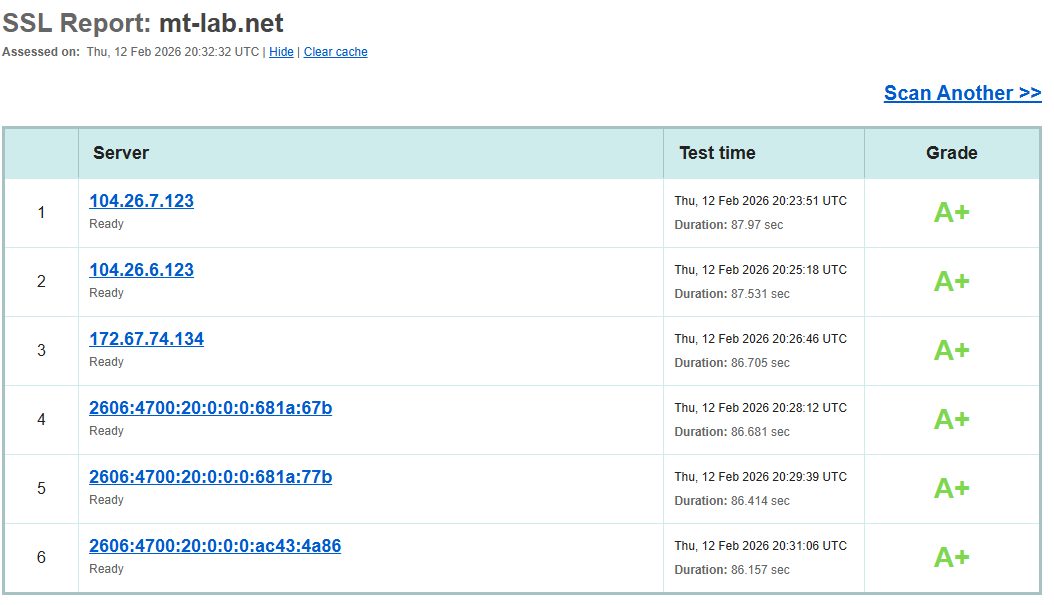Open IPv6 server ending ac43:4a86

[x=215, y=546]
